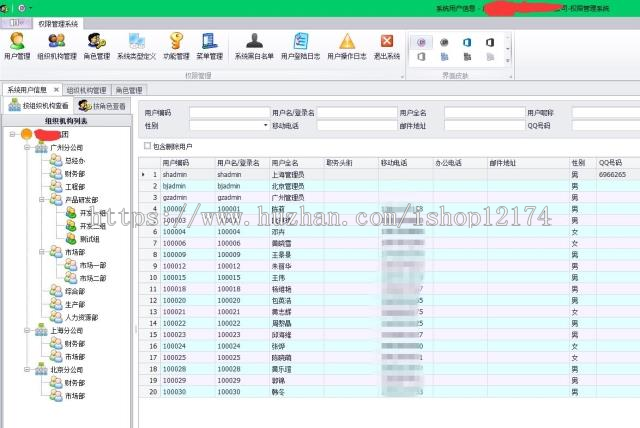Select 综合部 in the tree
Image resolution: width=640 pixels, height=428 pixels.
(75, 291)
